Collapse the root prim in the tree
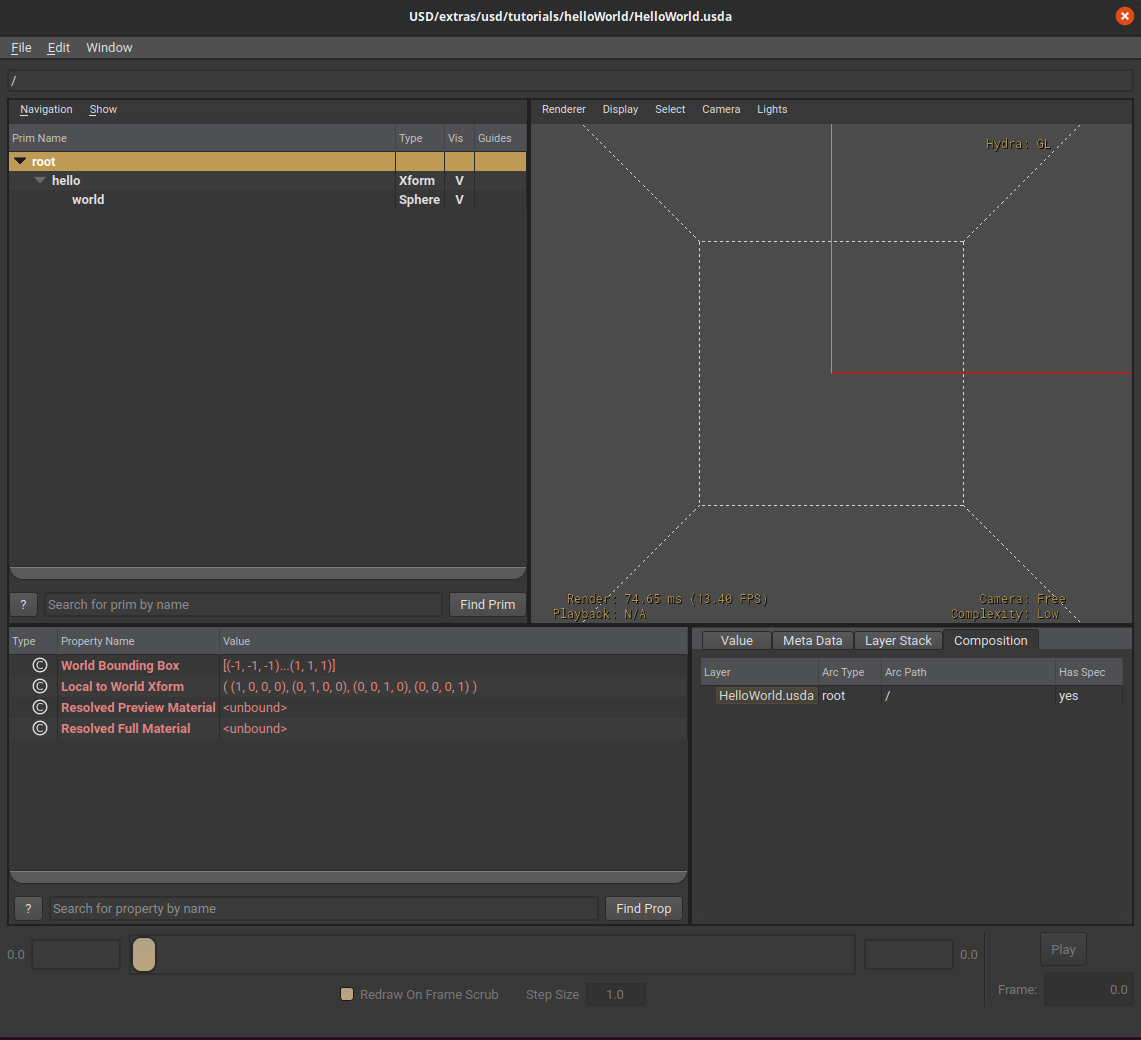 pos(20,161)
